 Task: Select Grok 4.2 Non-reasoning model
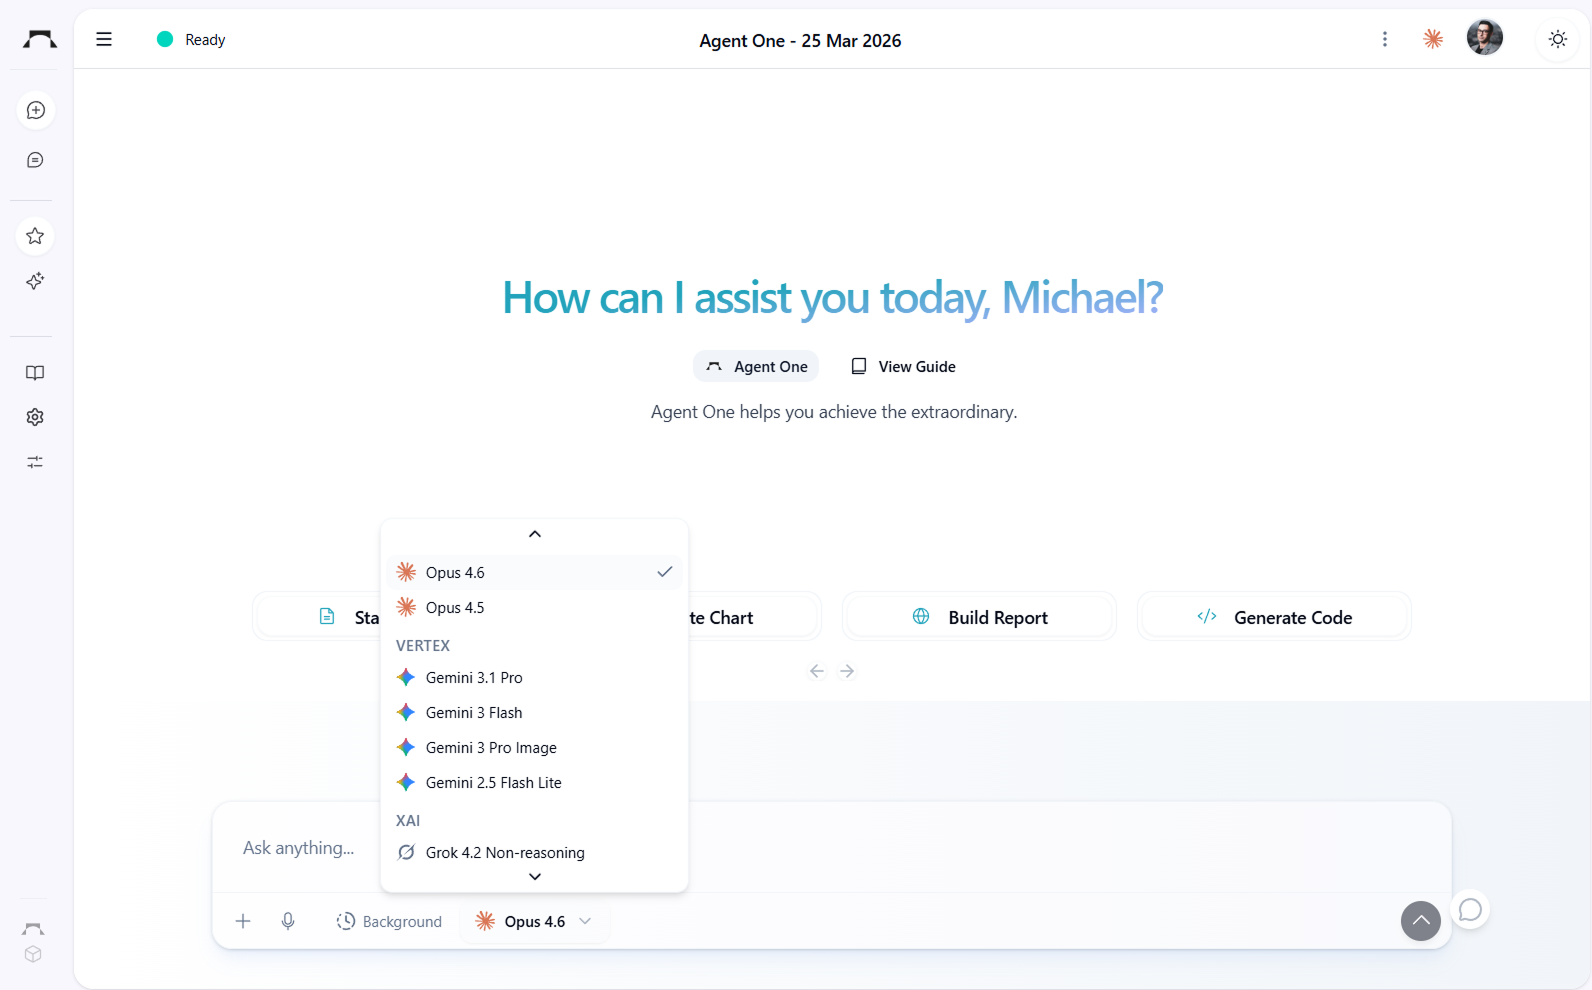[x=535, y=852]
